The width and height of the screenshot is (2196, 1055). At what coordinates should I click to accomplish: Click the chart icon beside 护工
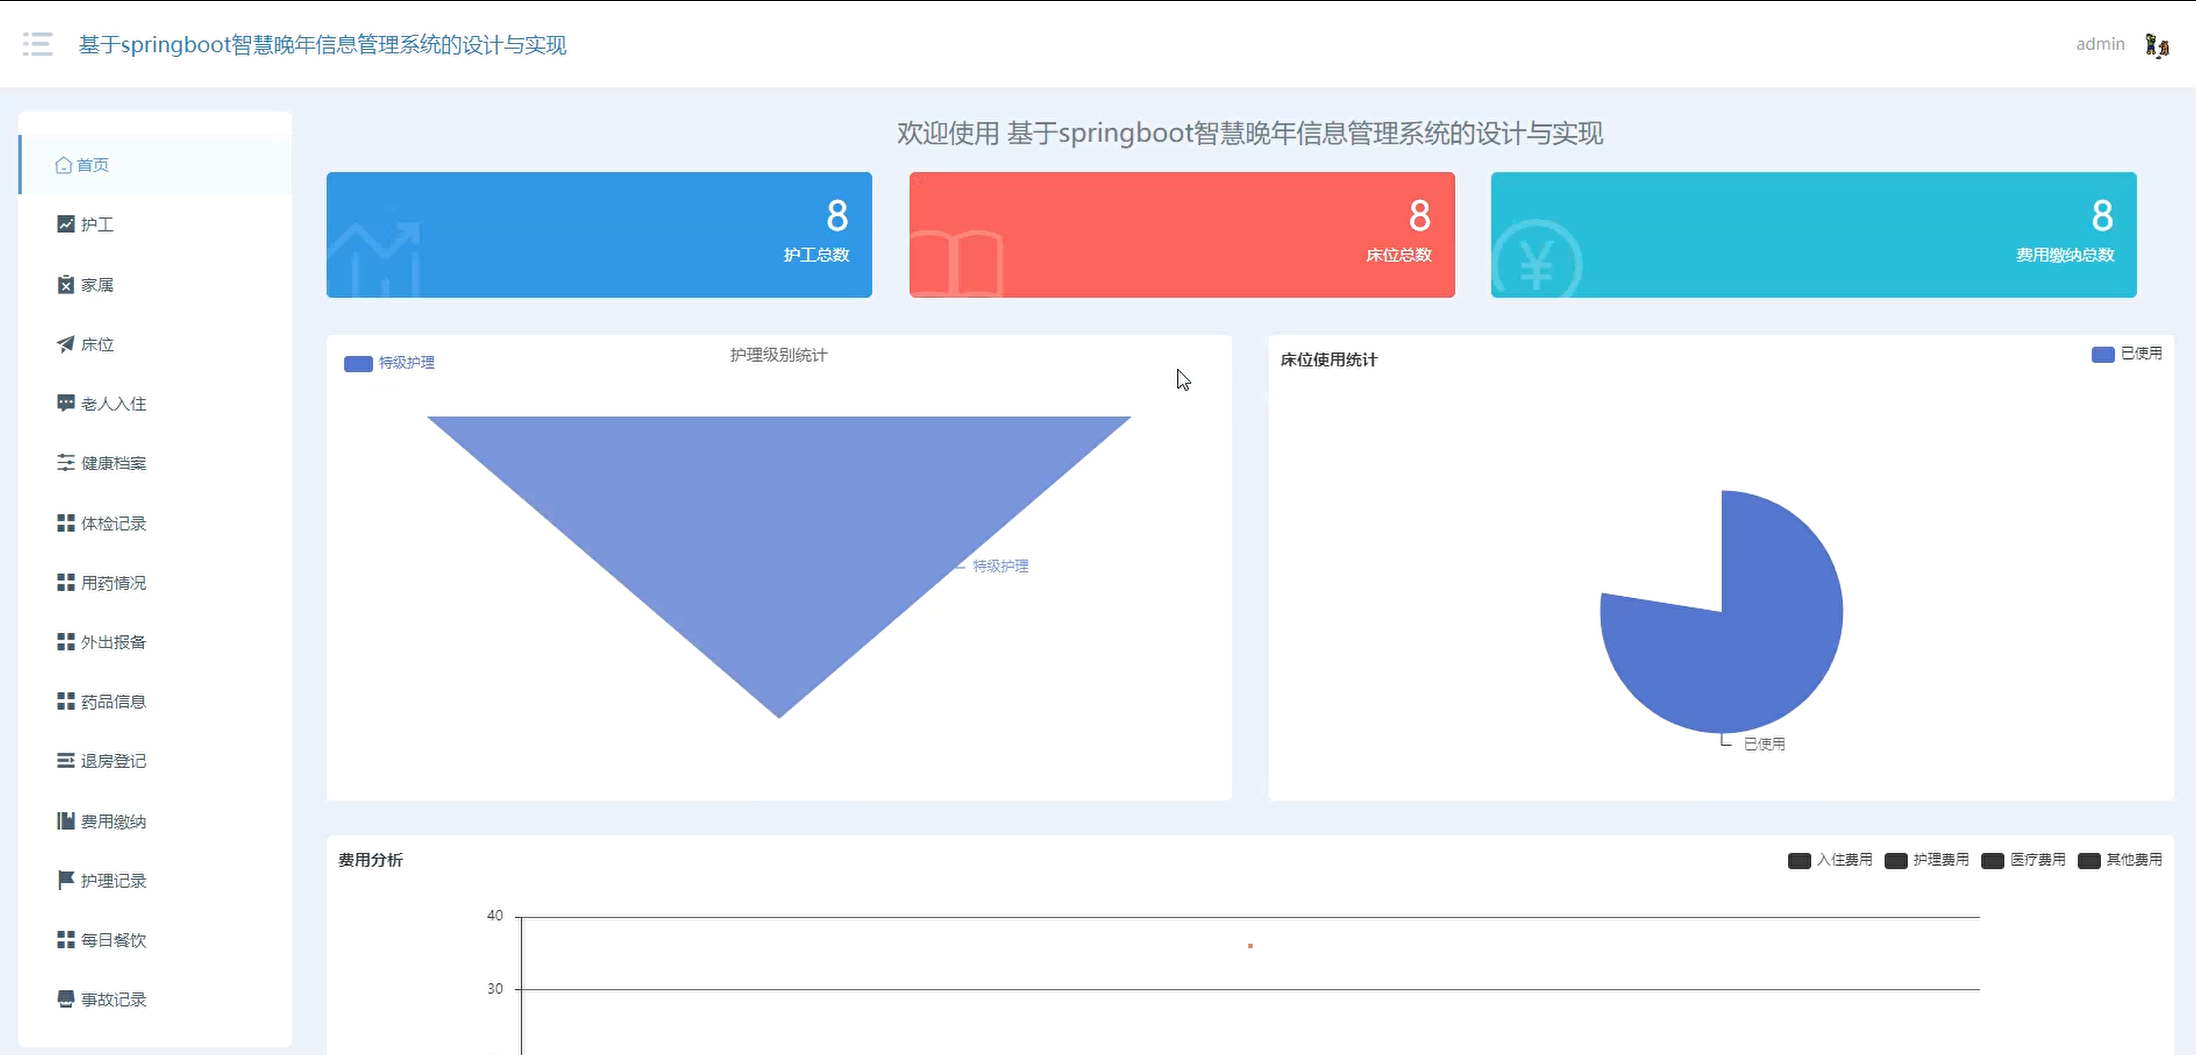tap(66, 224)
